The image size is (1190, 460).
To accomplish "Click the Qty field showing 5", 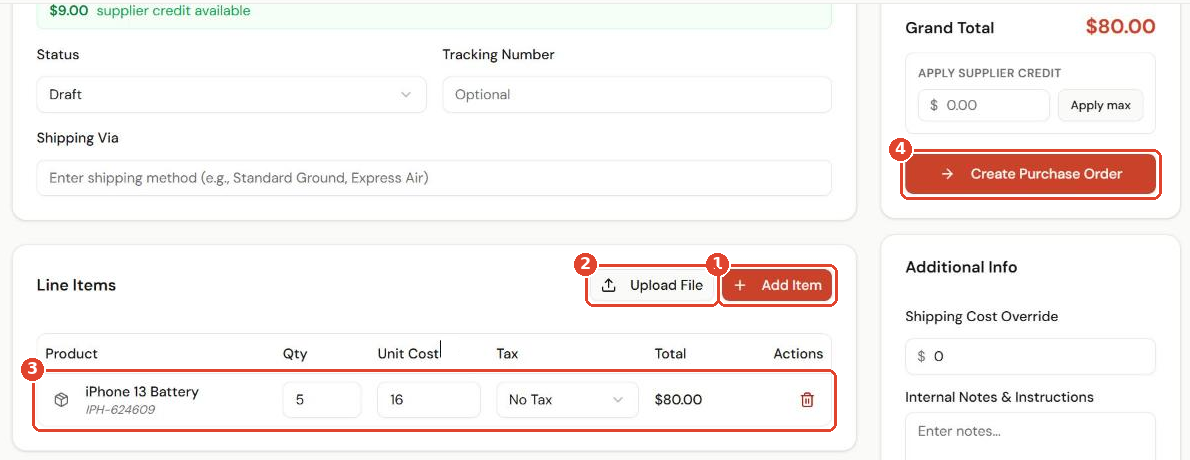I will coord(322,399).
